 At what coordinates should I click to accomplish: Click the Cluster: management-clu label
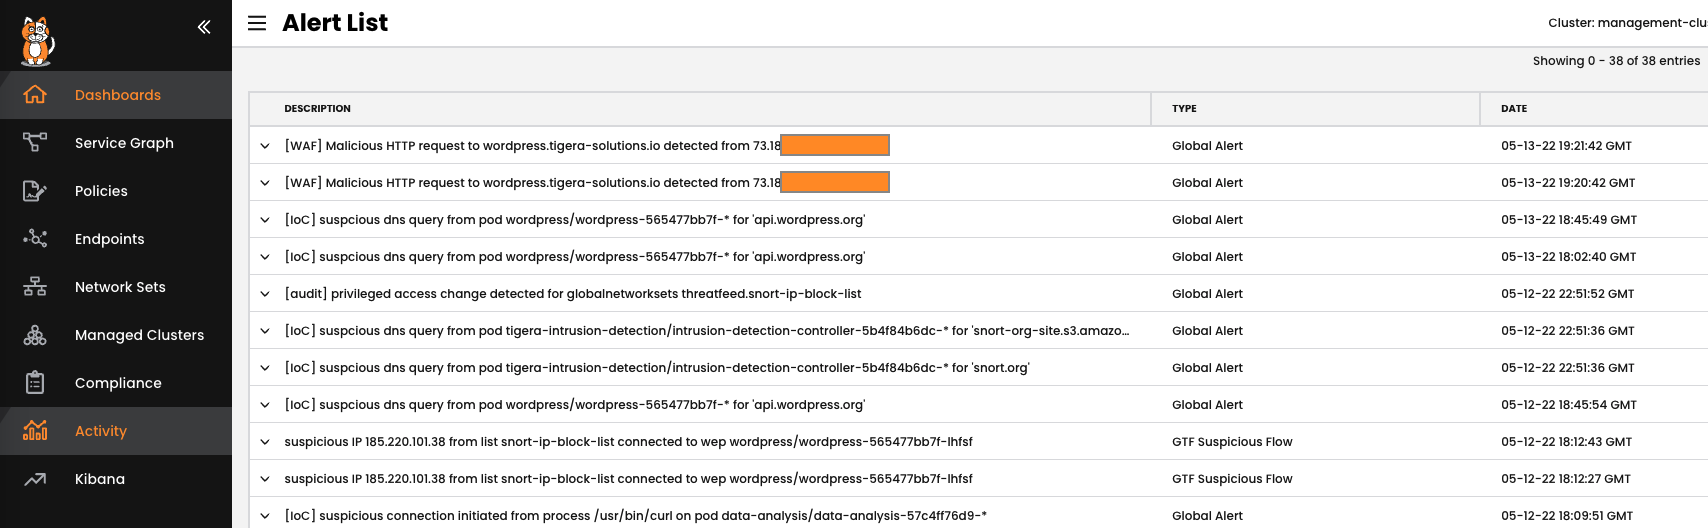[x=1627, y=23]
